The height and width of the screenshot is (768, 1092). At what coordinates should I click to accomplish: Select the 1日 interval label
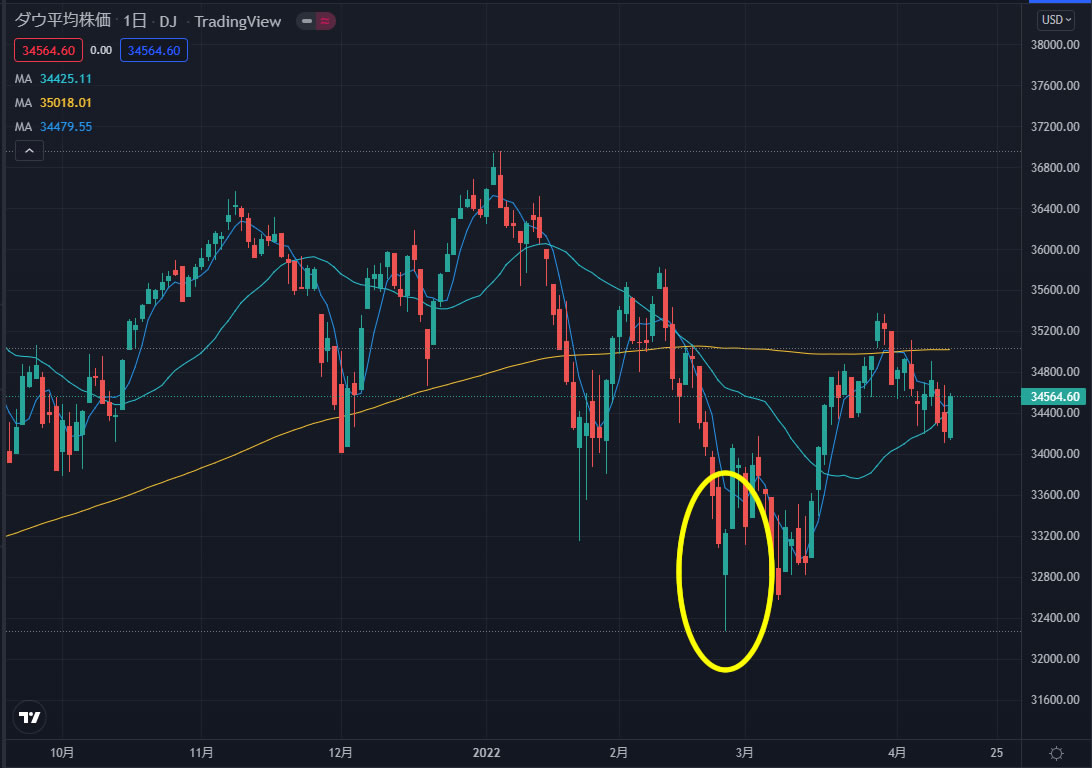pyautogui.click(x=134, y=21)
